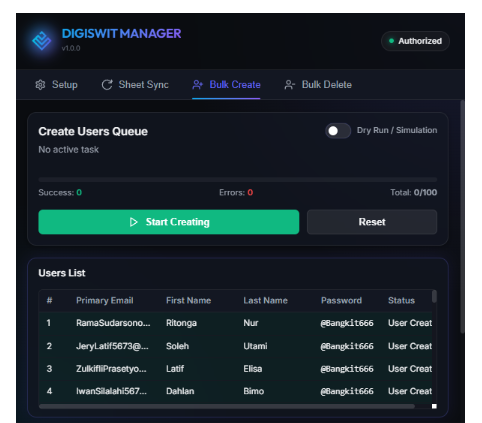The height and width of the screenshot is (423, 482).
Task: Click the Reset button
Action: (372, 222)
